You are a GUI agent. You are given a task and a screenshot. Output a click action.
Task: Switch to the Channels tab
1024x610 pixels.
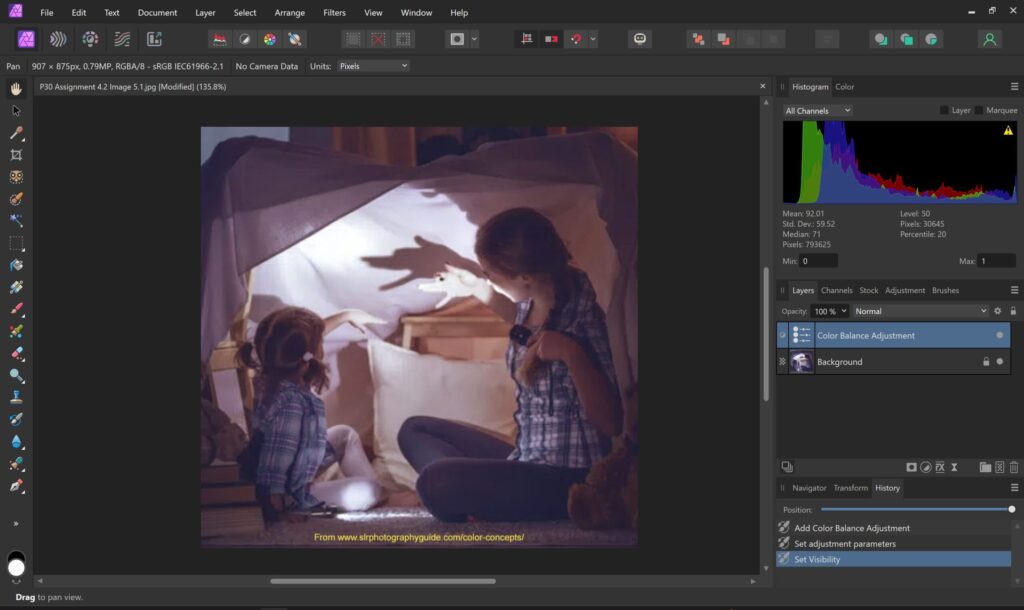click(x=836, y=290)
